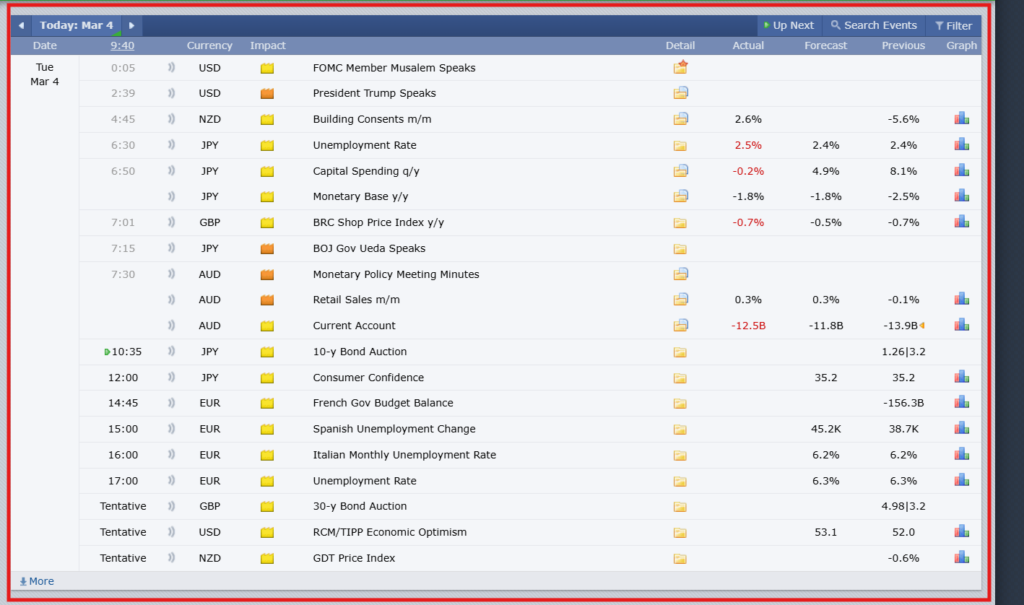Click the Today: Mar 4 date button
Image resolution: width=1024 pixels, height=605 pixels.
[x=76, y=25]
